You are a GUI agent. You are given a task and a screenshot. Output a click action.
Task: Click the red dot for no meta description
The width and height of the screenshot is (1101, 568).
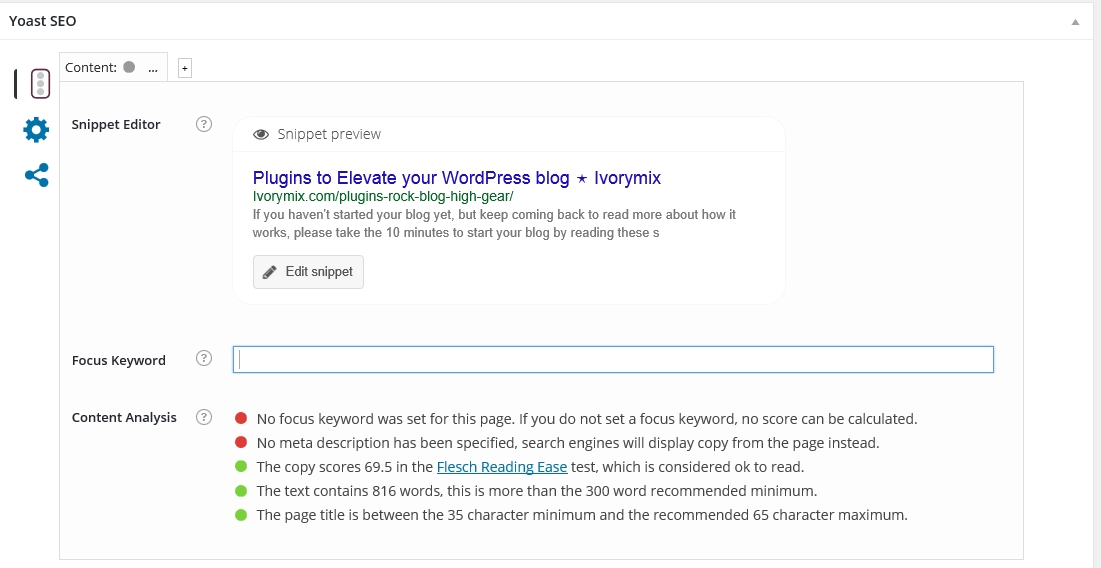pyautogui.click(x=241, y=442)
